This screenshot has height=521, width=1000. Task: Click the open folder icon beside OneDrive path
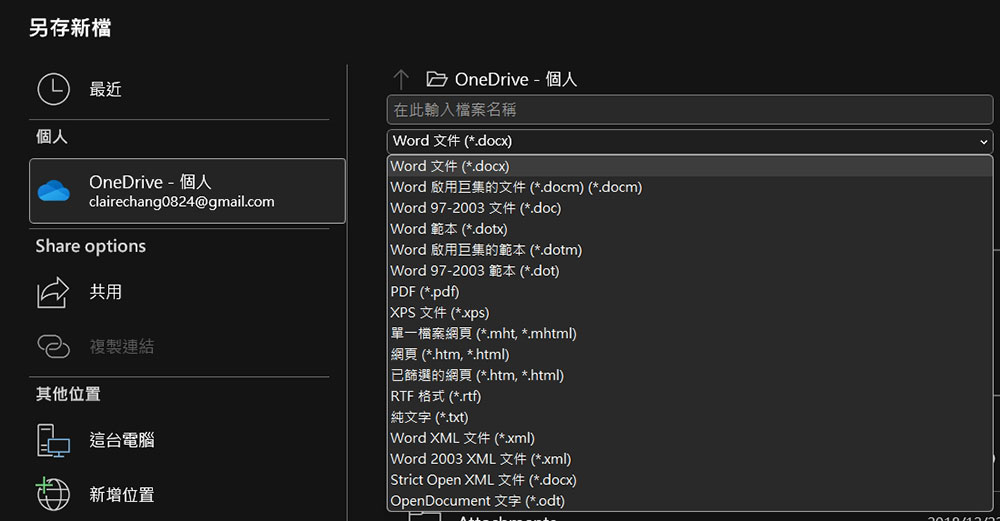436,79
